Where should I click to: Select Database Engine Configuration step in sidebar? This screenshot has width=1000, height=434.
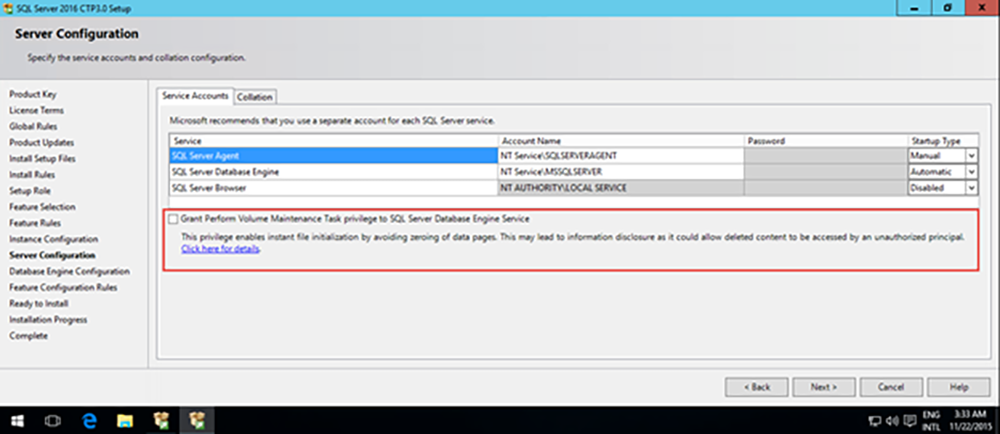(x=70, y=271)
